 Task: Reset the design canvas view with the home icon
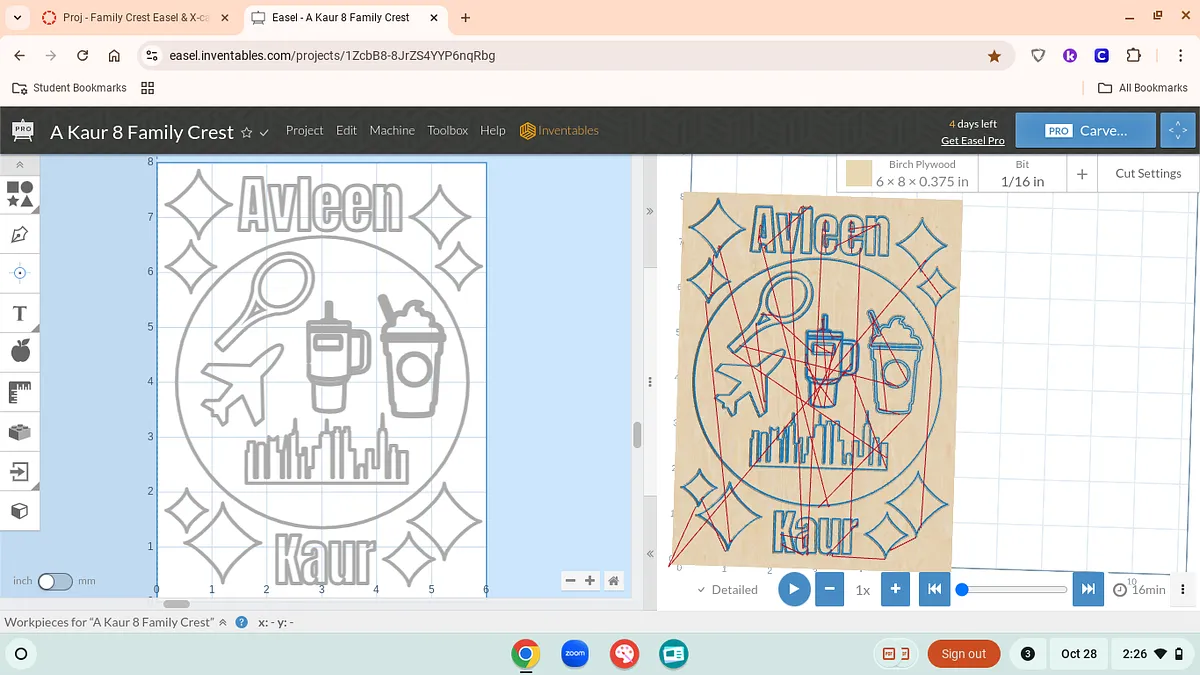[614, 581]
